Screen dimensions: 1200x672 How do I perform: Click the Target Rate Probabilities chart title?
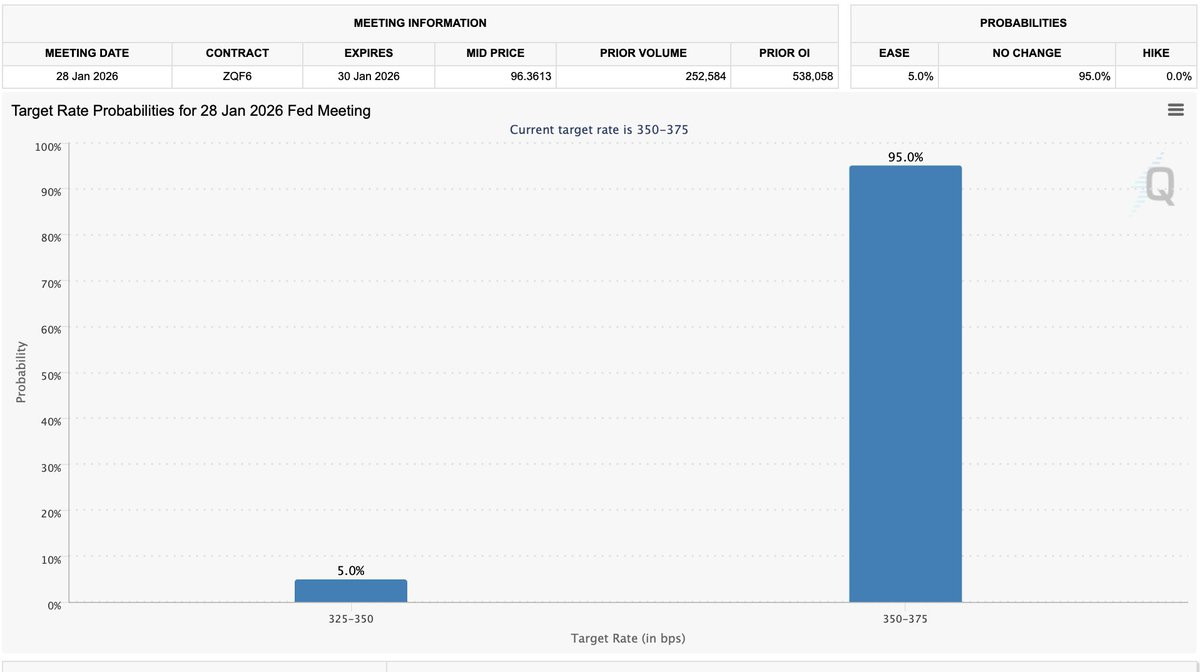coord(191,111)
